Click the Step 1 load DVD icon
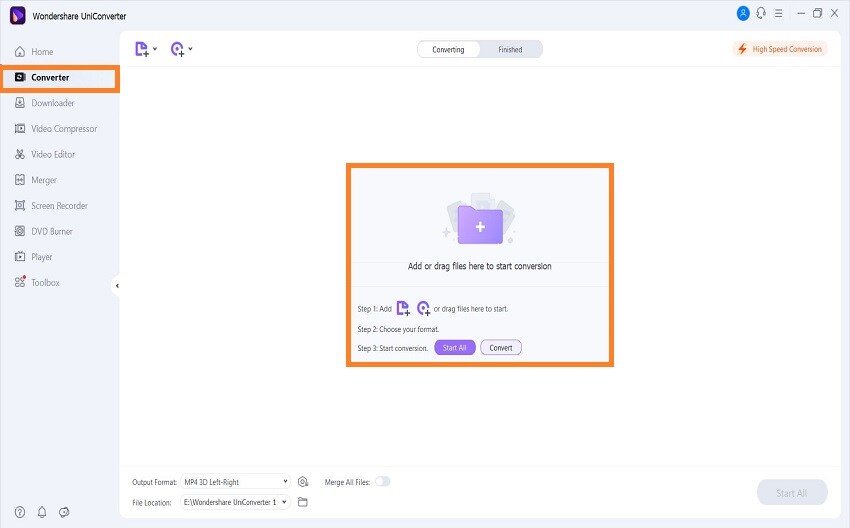 (x=423, y=308)
